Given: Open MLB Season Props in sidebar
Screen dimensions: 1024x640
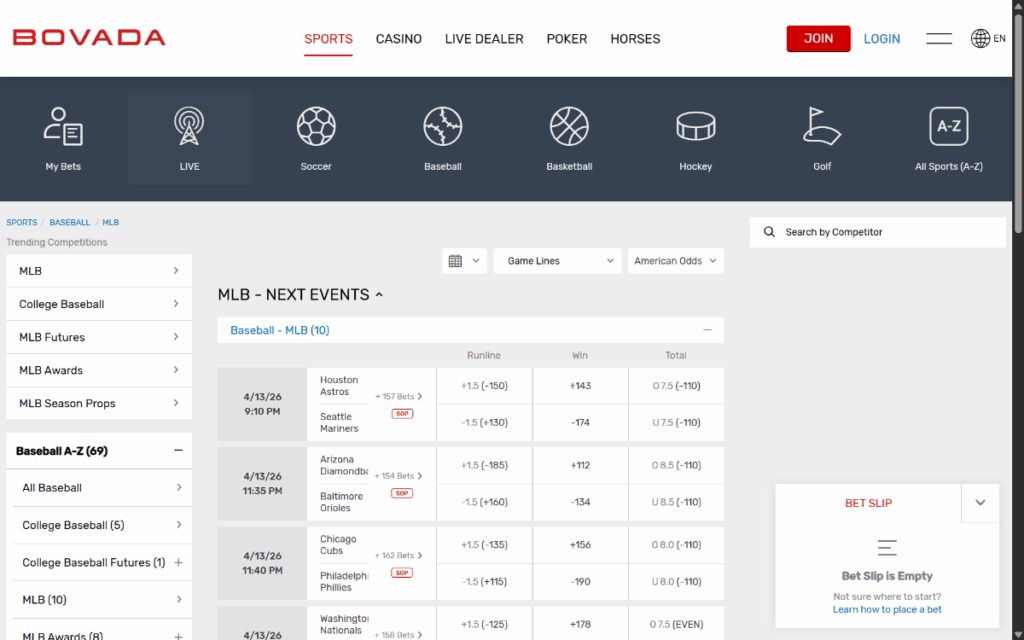Looking at the screenshot, I should (x=99, y=404).
